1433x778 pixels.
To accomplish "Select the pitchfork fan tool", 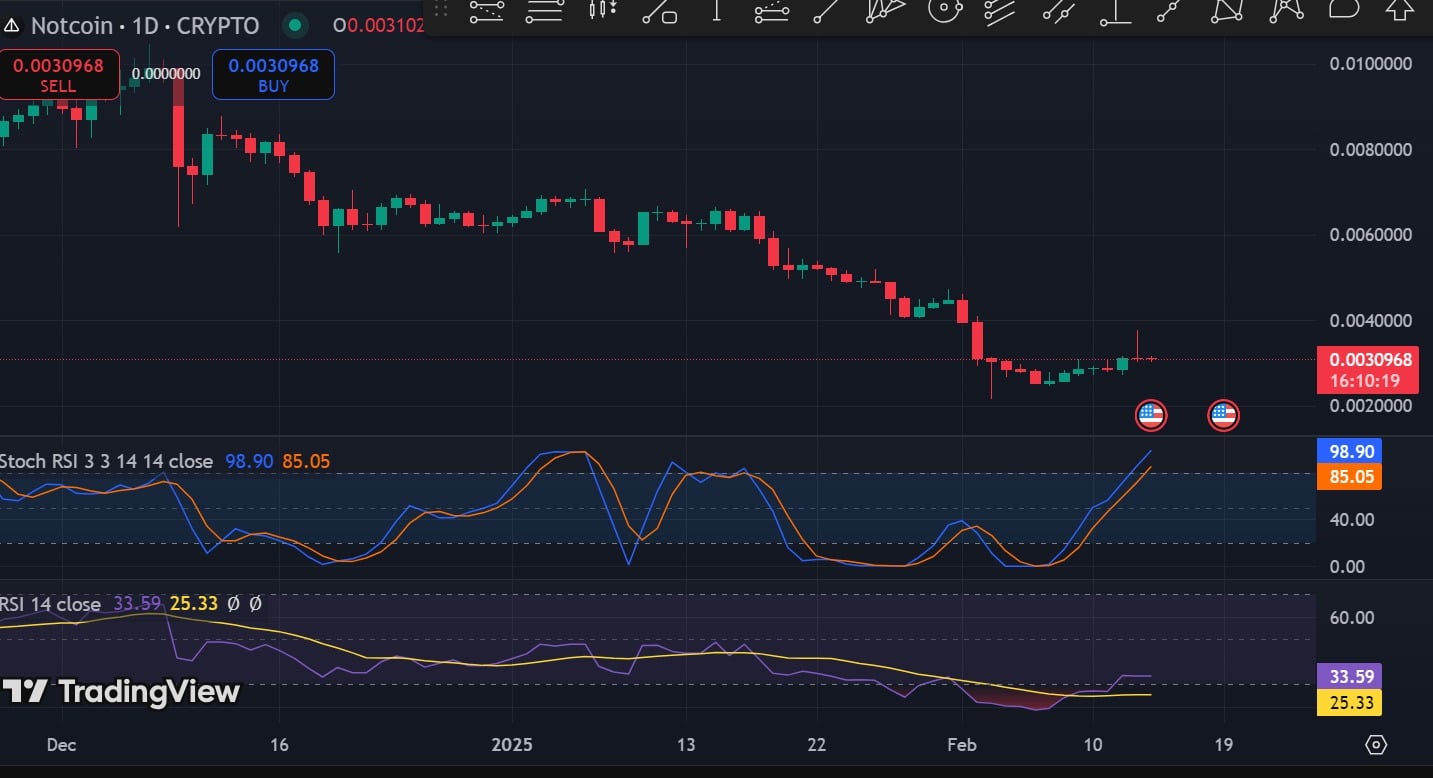I will (x=884, y=10).
